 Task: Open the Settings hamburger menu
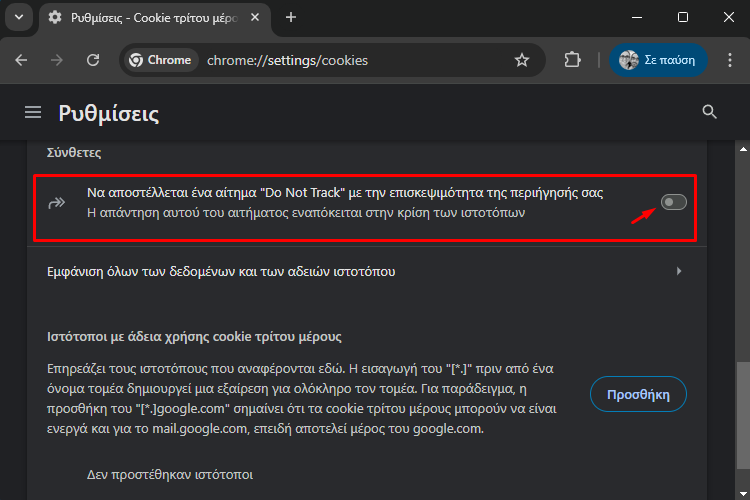coord(33,112)
